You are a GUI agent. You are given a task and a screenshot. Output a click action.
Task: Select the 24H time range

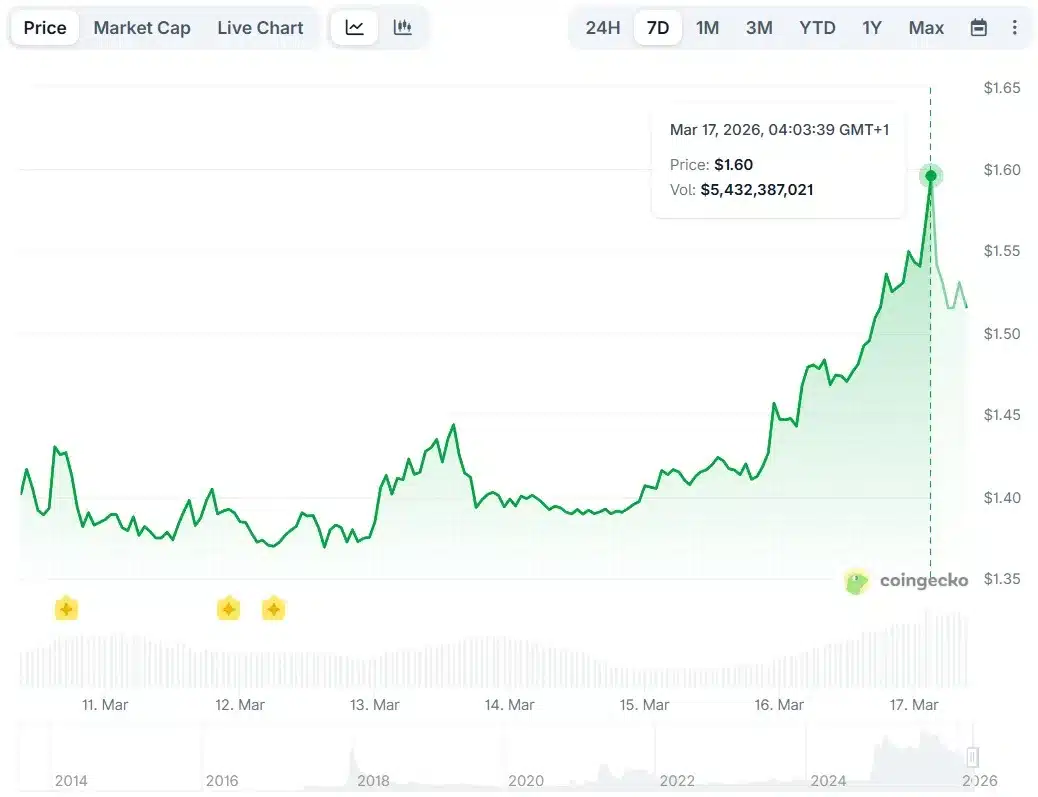click(x=603, y=28)
